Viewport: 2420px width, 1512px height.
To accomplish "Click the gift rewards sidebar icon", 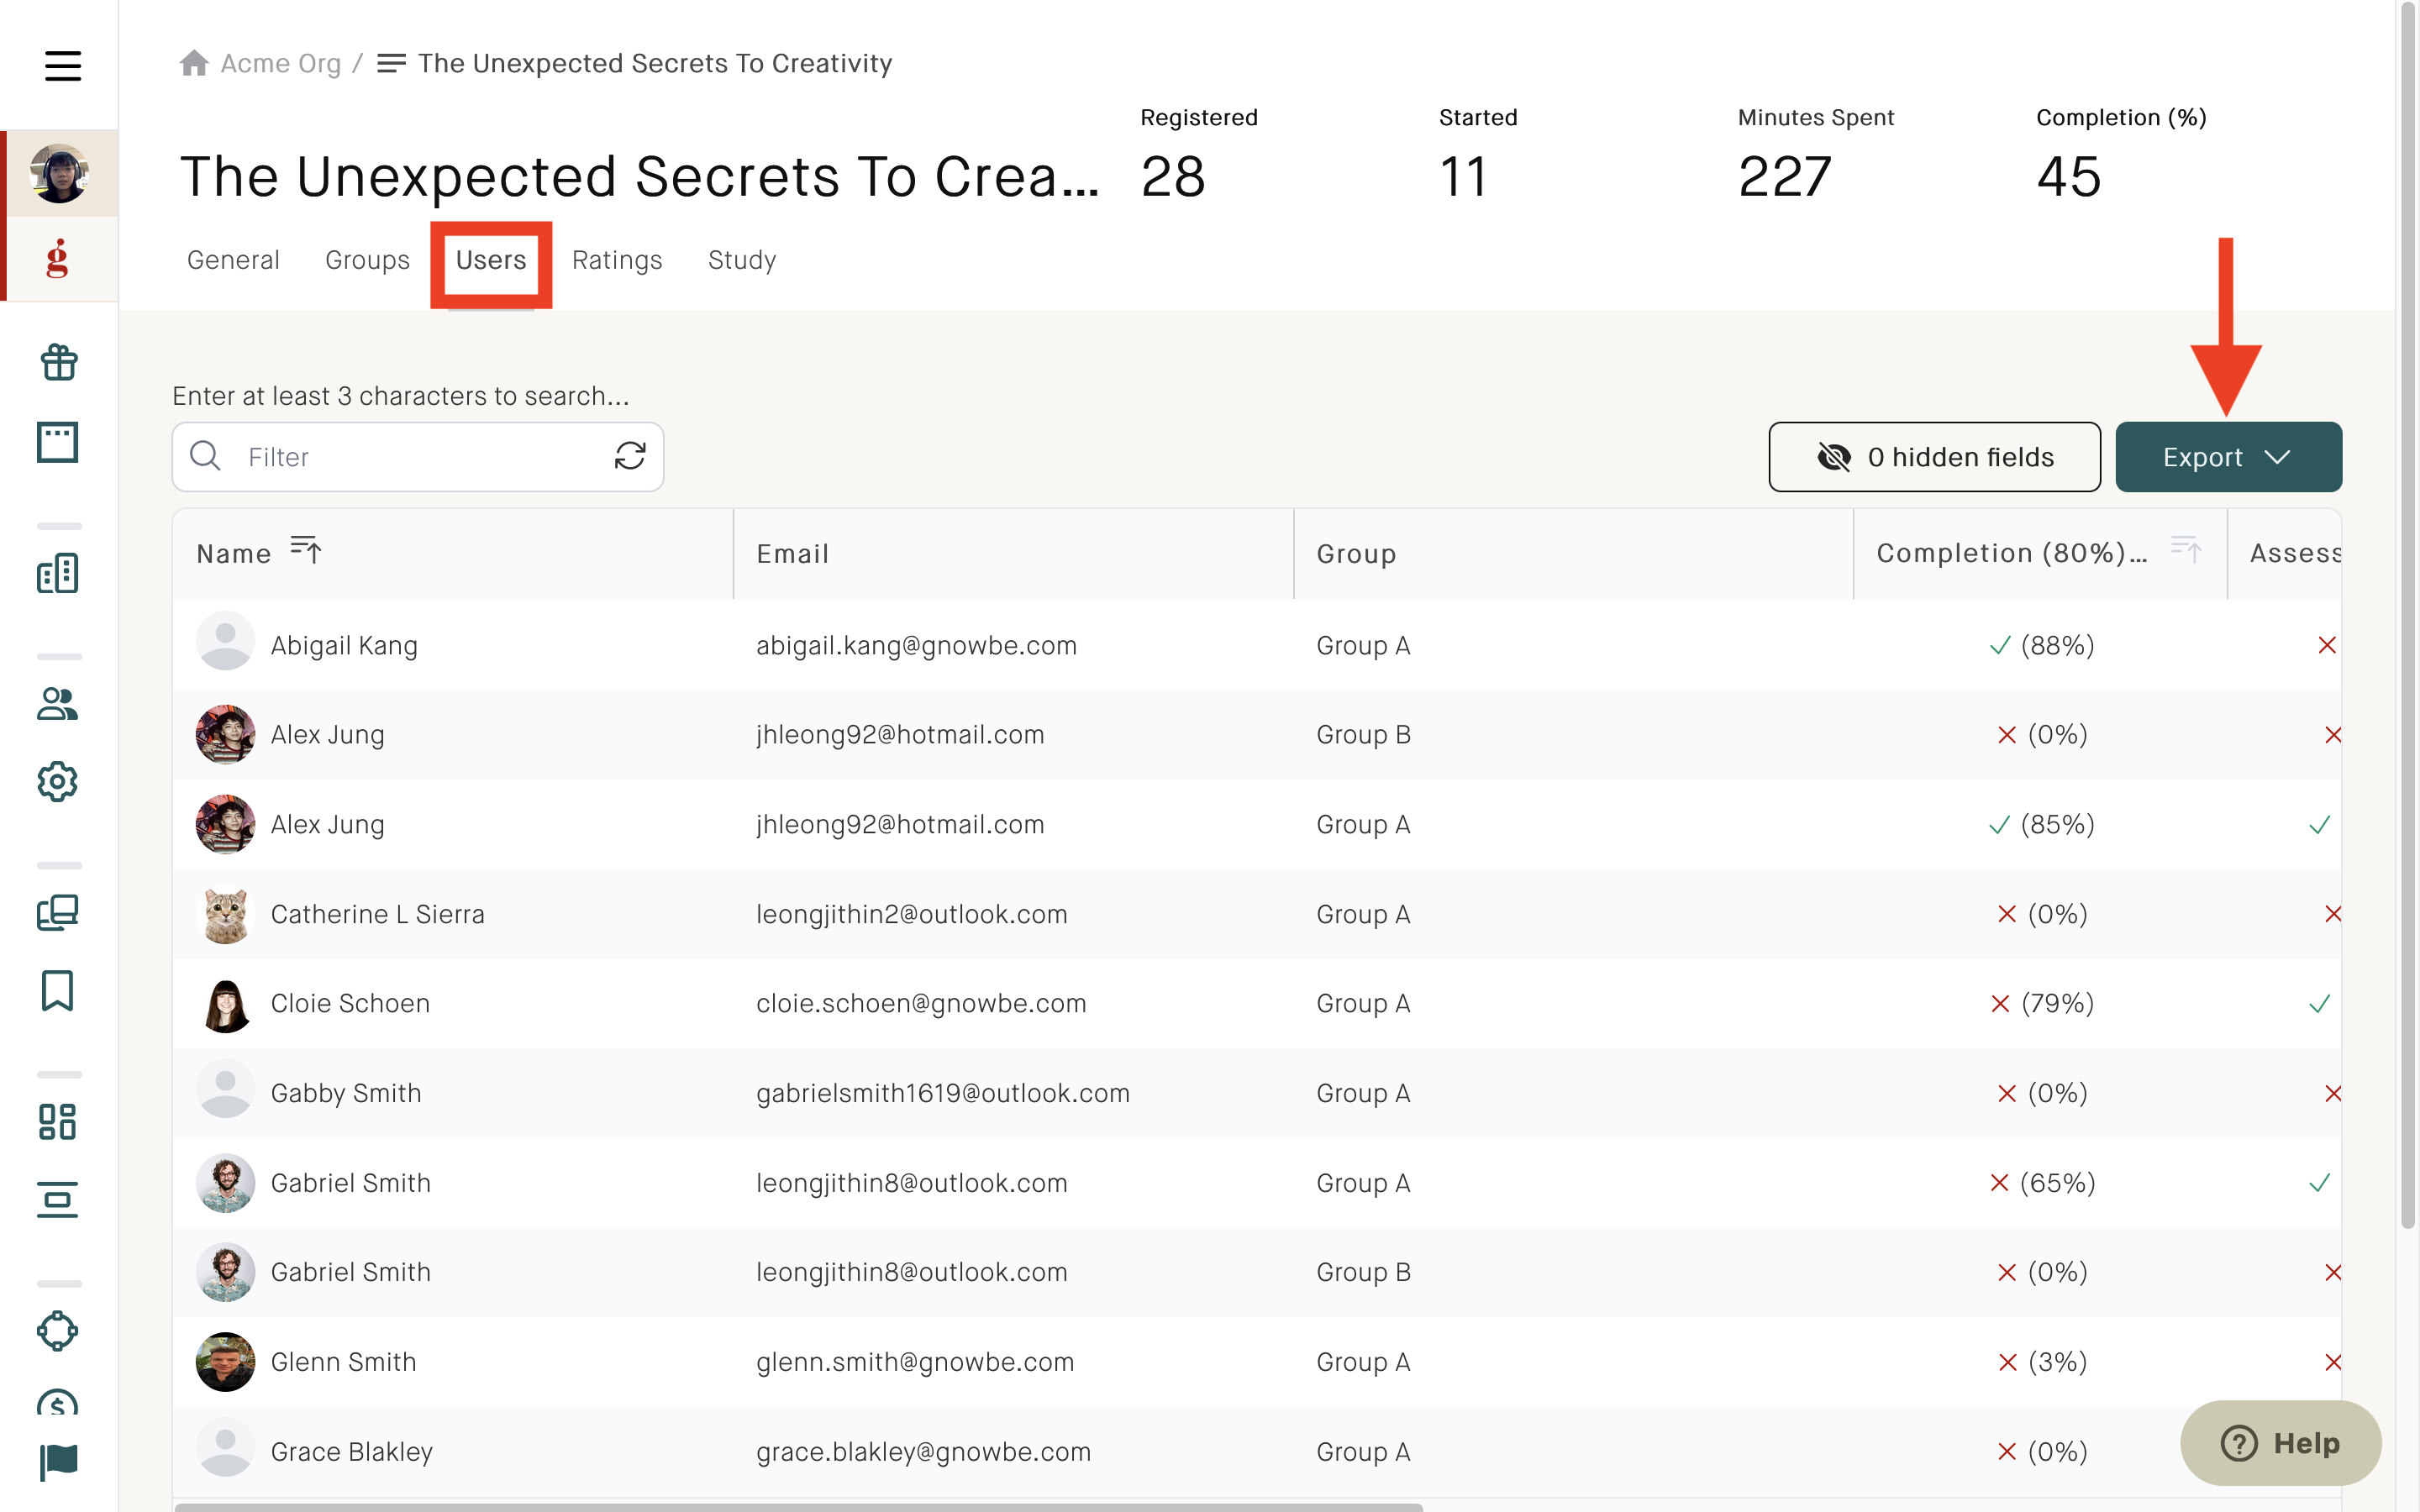I will pyautogui.click(x=59, y=362).
